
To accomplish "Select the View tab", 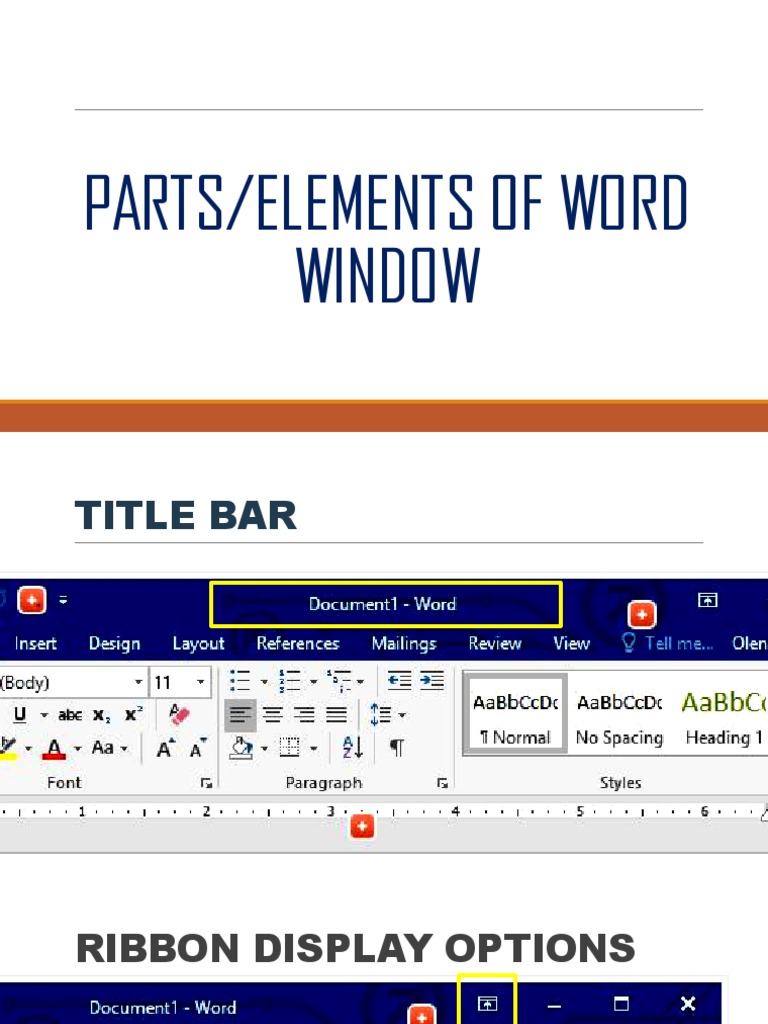I will (571, 644).
